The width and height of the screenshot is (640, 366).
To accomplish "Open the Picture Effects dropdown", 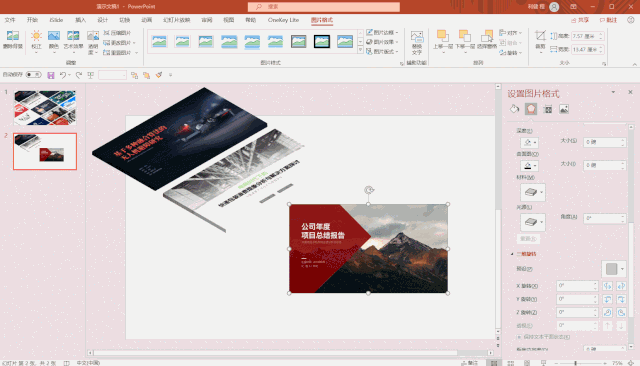I will 382,42.
